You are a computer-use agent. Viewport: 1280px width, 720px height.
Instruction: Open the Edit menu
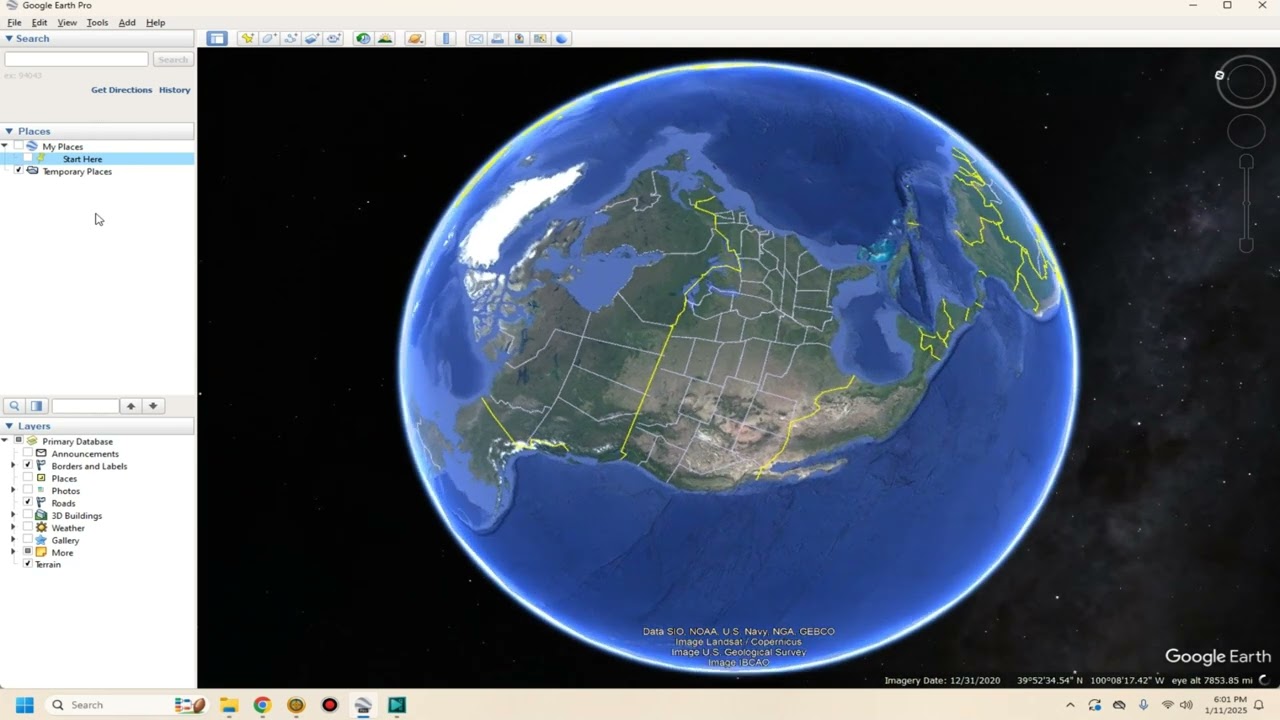click(39, 22)
